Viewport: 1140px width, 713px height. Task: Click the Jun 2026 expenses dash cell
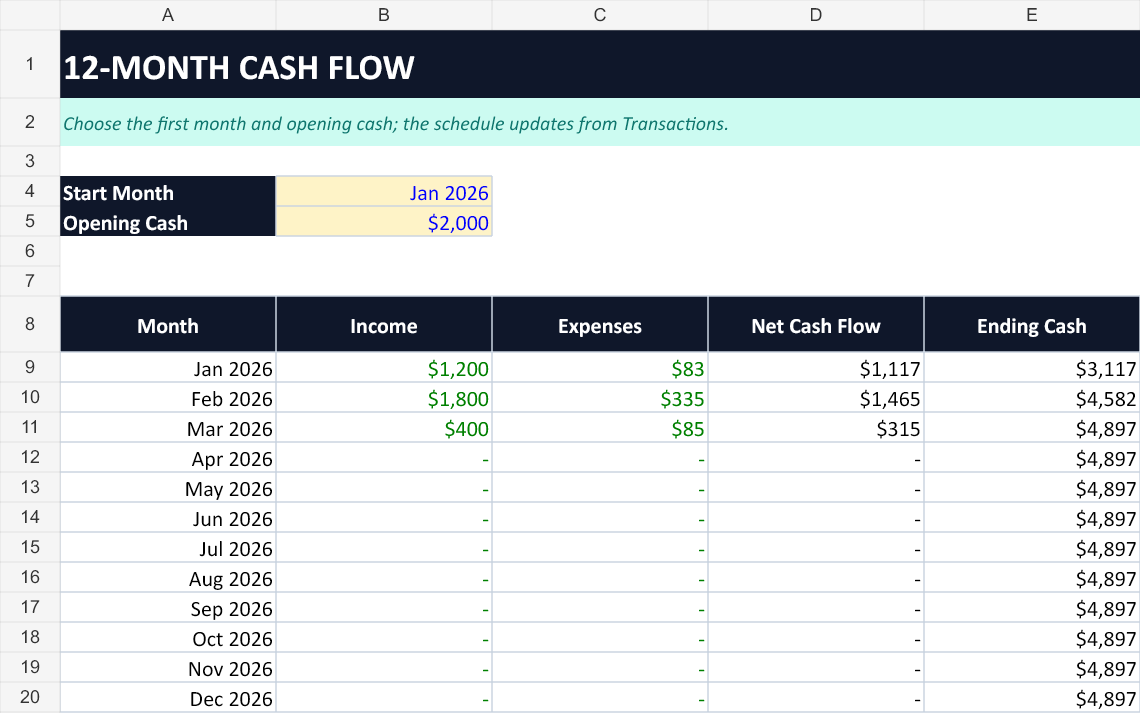tap(600, 517)
